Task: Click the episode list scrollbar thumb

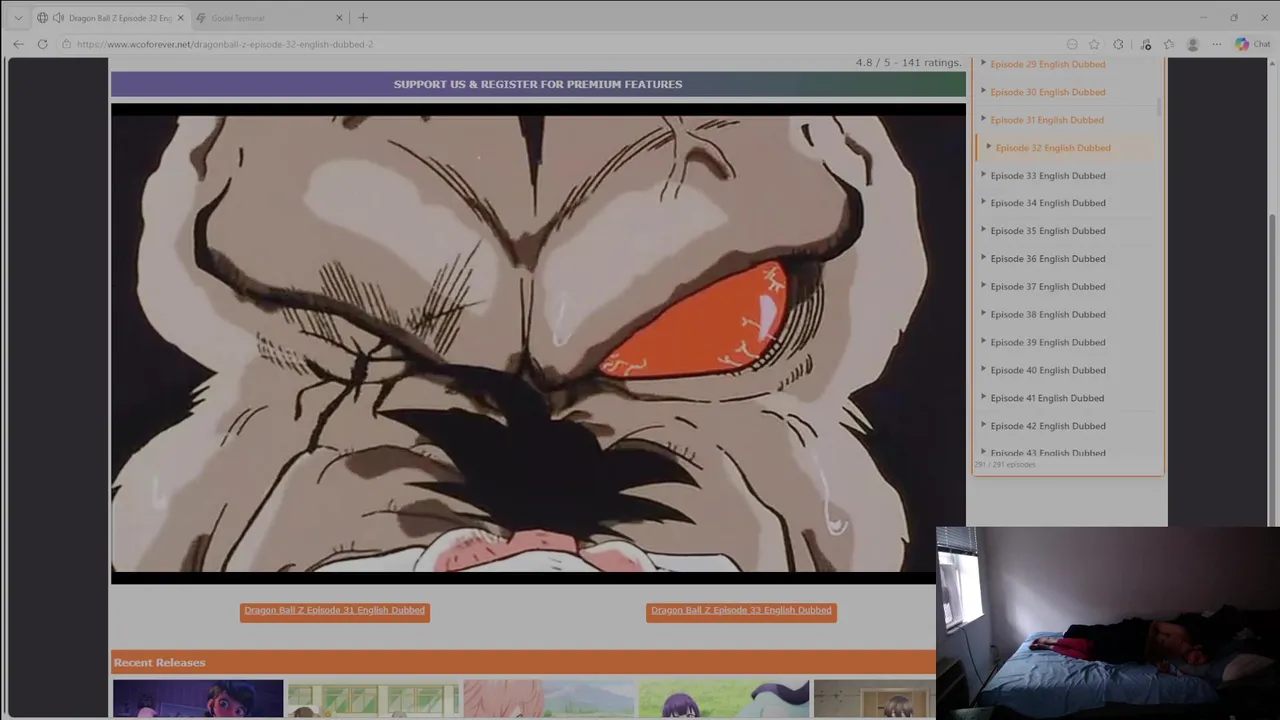Action: click(1159, 107)
